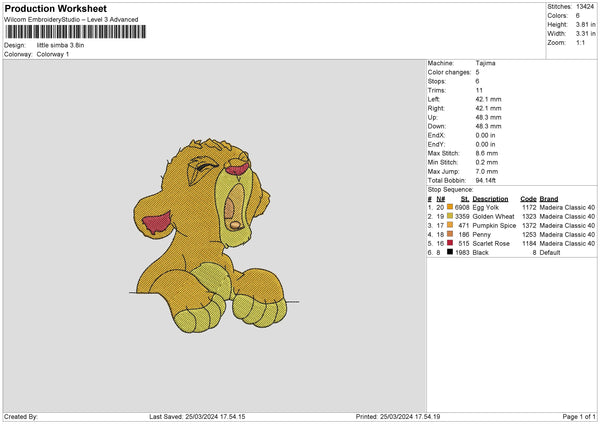
Task: Click the 'Egg Yolk' description
Action: 486,207
